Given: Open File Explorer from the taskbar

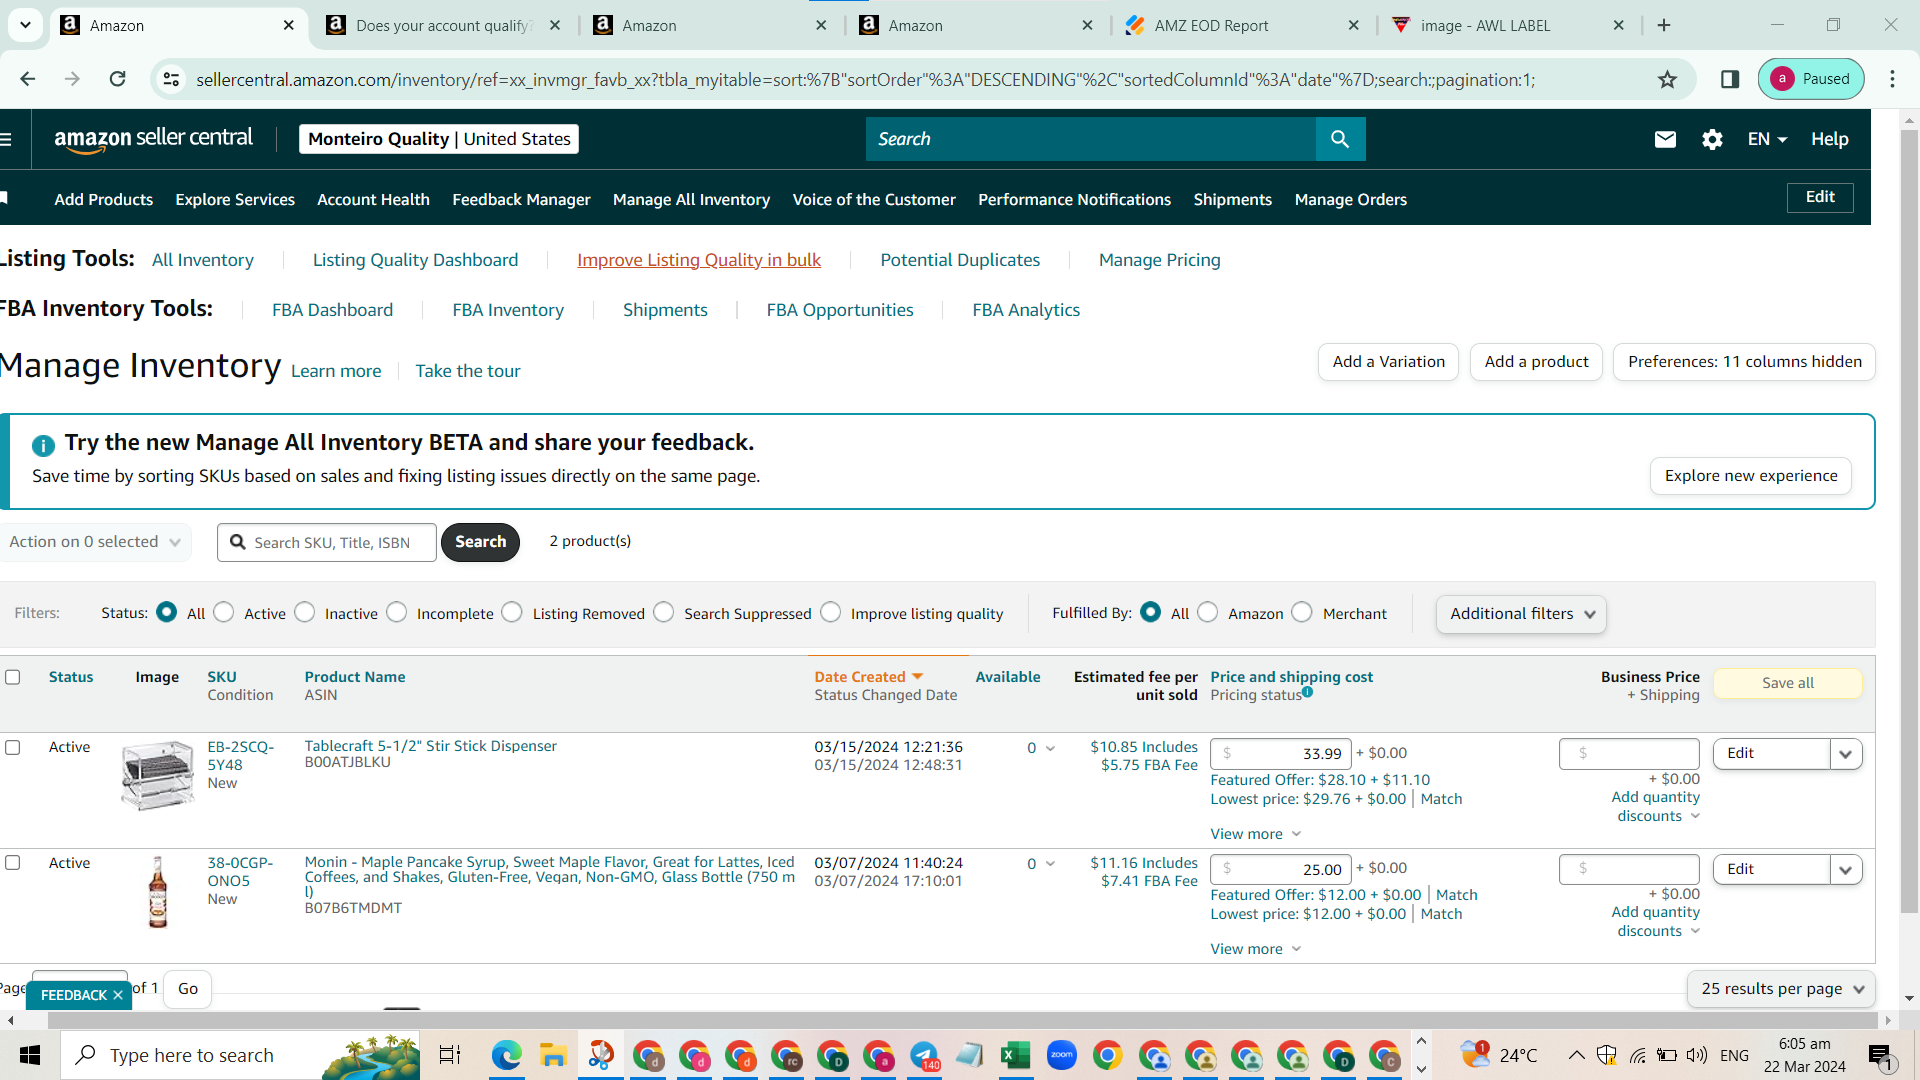Looking at the screenshot, I should (553, 1055).
